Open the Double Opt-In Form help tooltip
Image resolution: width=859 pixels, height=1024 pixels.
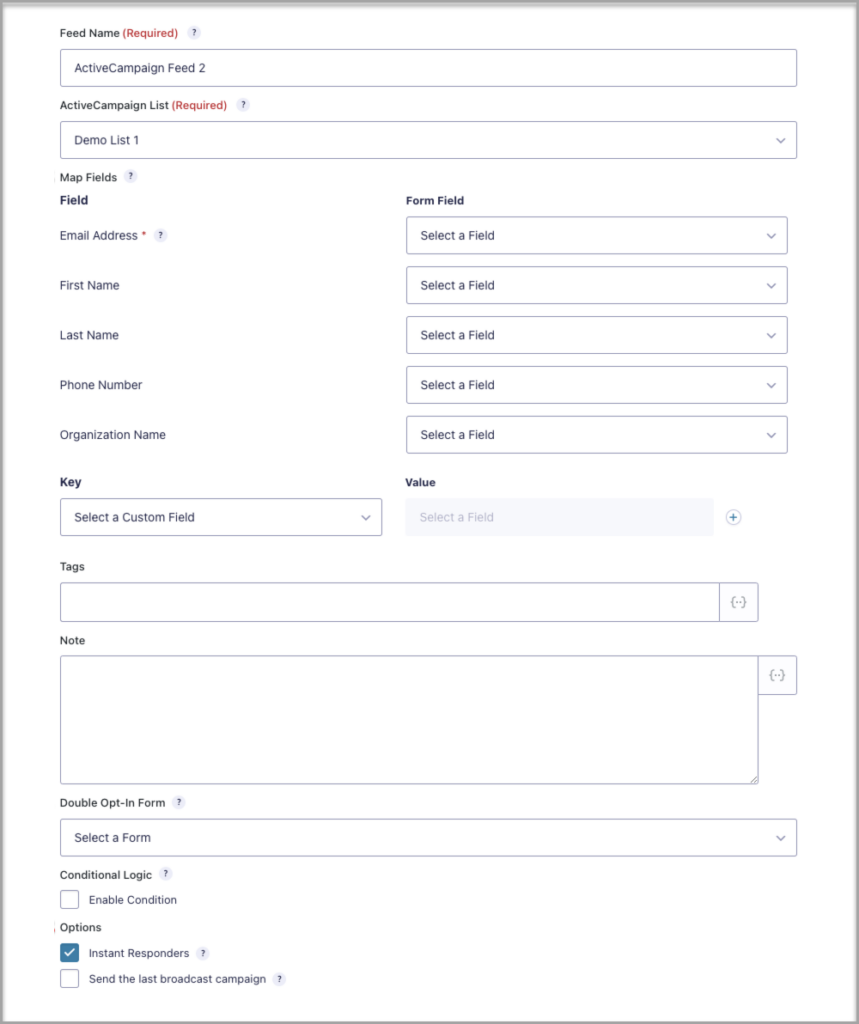pos(179,802)
